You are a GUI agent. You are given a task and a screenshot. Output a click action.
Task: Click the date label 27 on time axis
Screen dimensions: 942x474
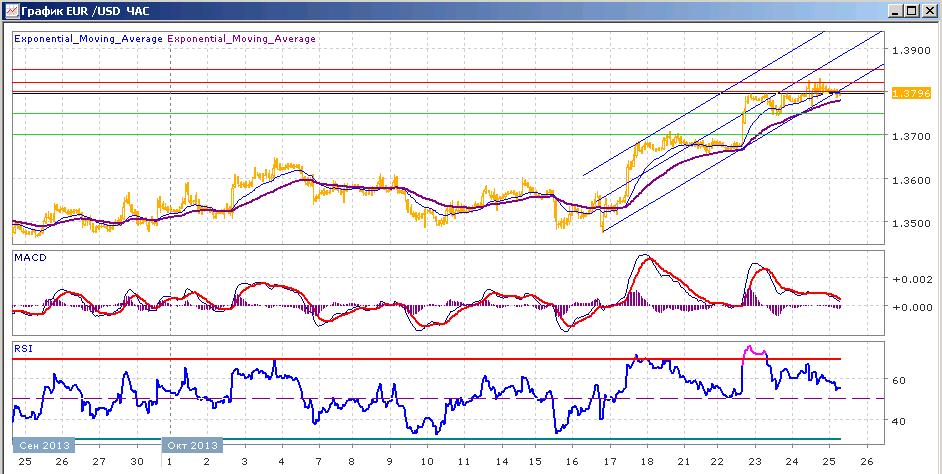click(99, 462)
